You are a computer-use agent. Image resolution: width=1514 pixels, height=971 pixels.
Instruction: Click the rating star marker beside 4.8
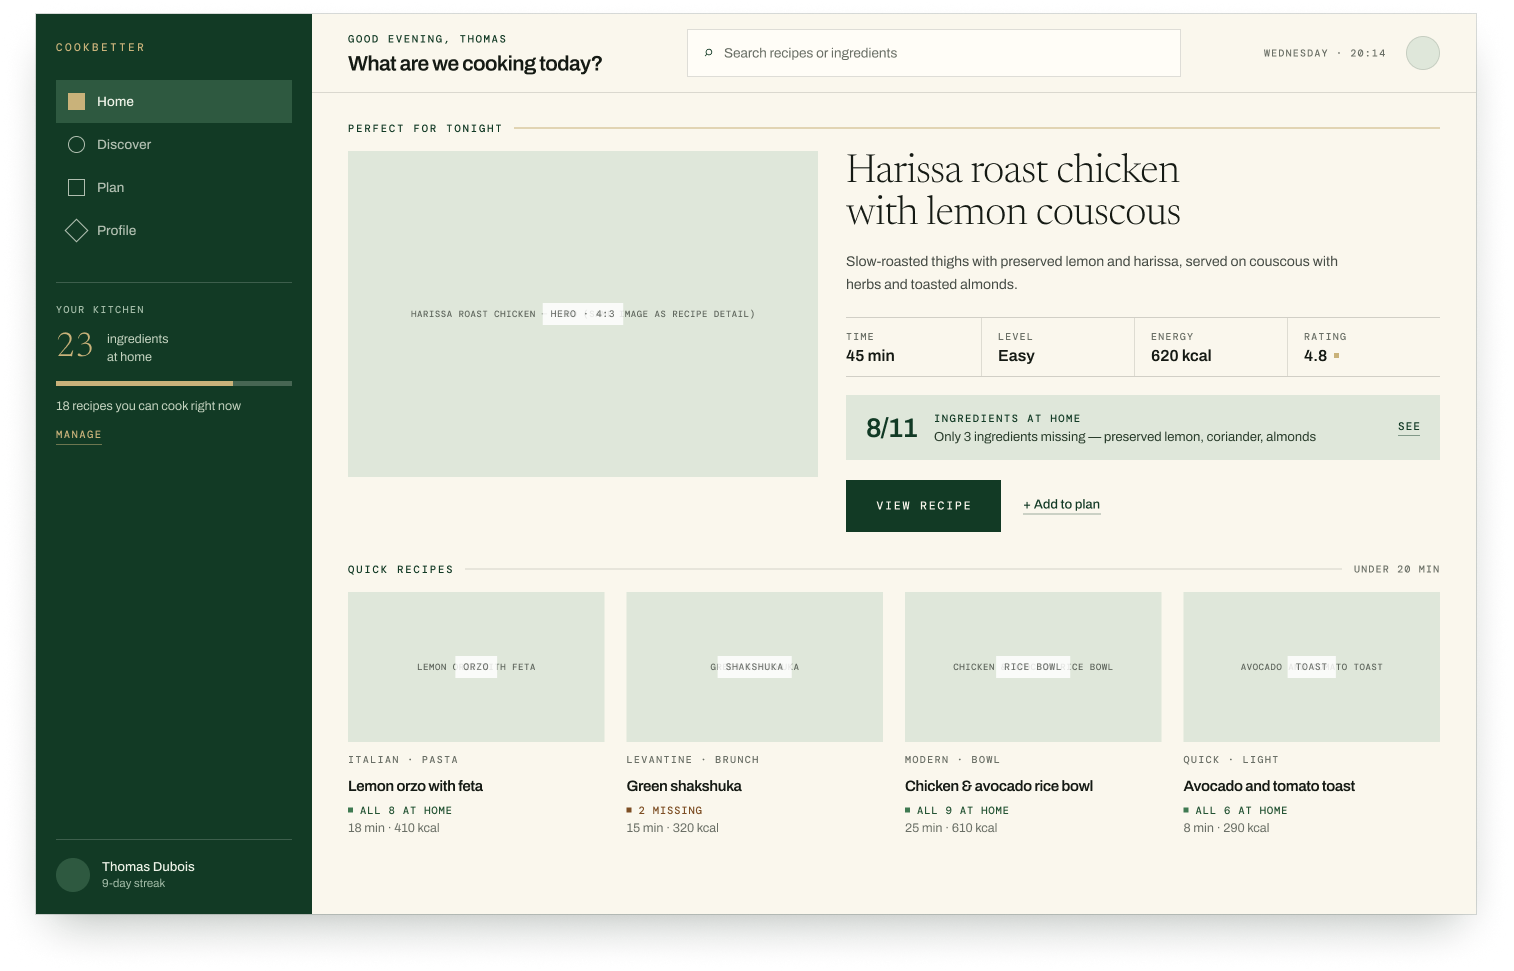click(1337, 356)
